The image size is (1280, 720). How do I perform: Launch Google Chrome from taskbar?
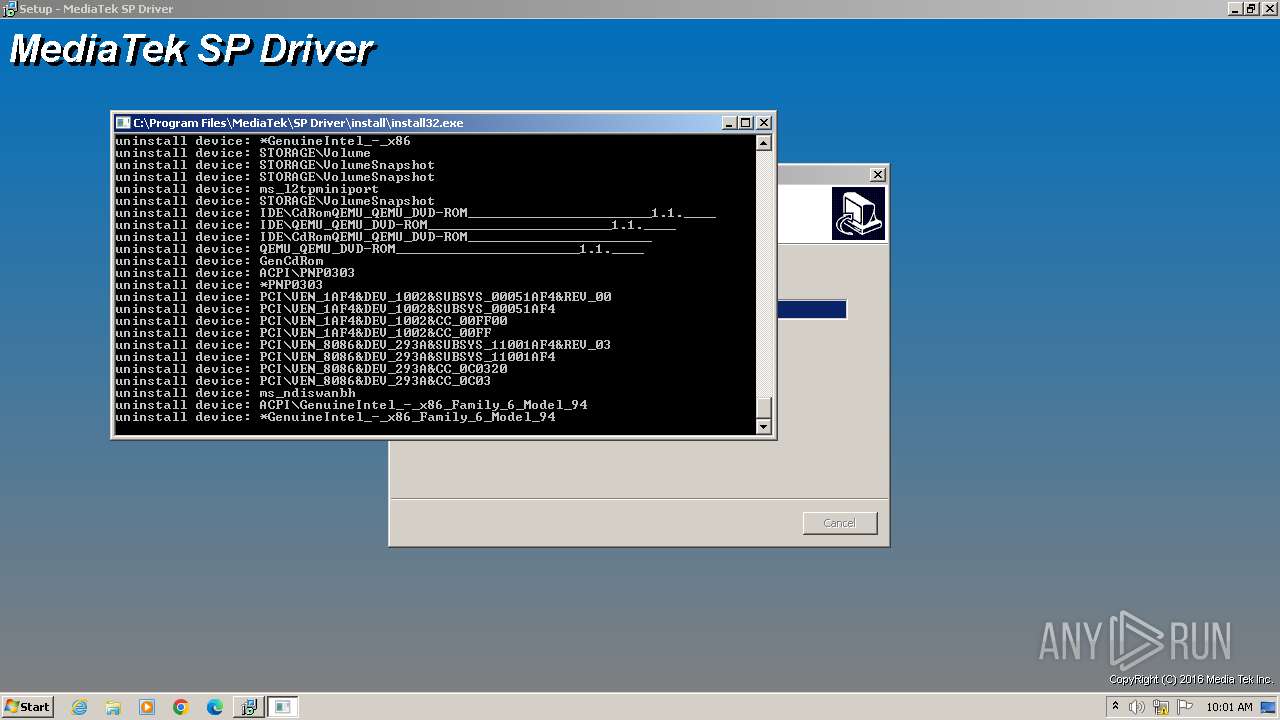coord(181,707)
